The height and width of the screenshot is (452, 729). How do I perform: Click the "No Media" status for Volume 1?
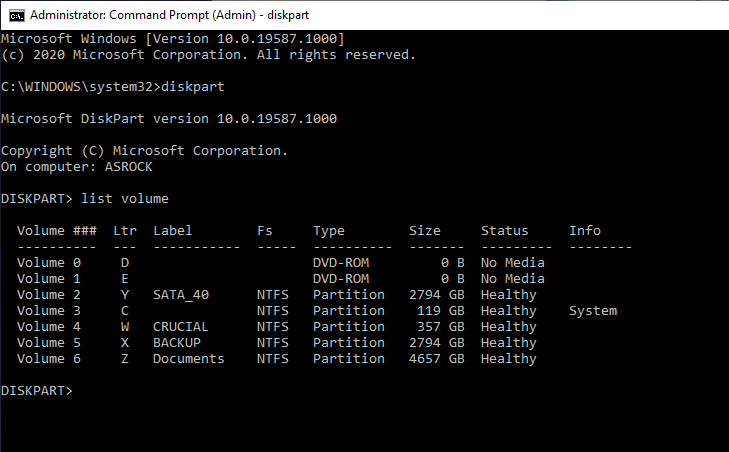coord(512,279)
